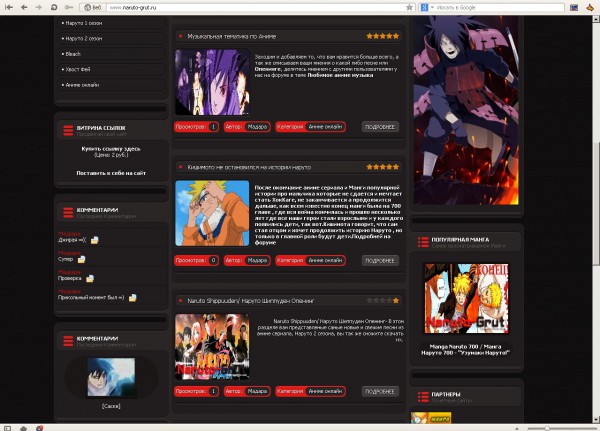Open 'Manga Naruto 700' manga link
The width and height of the screenshot is (600, 431).
pos(465,349)
